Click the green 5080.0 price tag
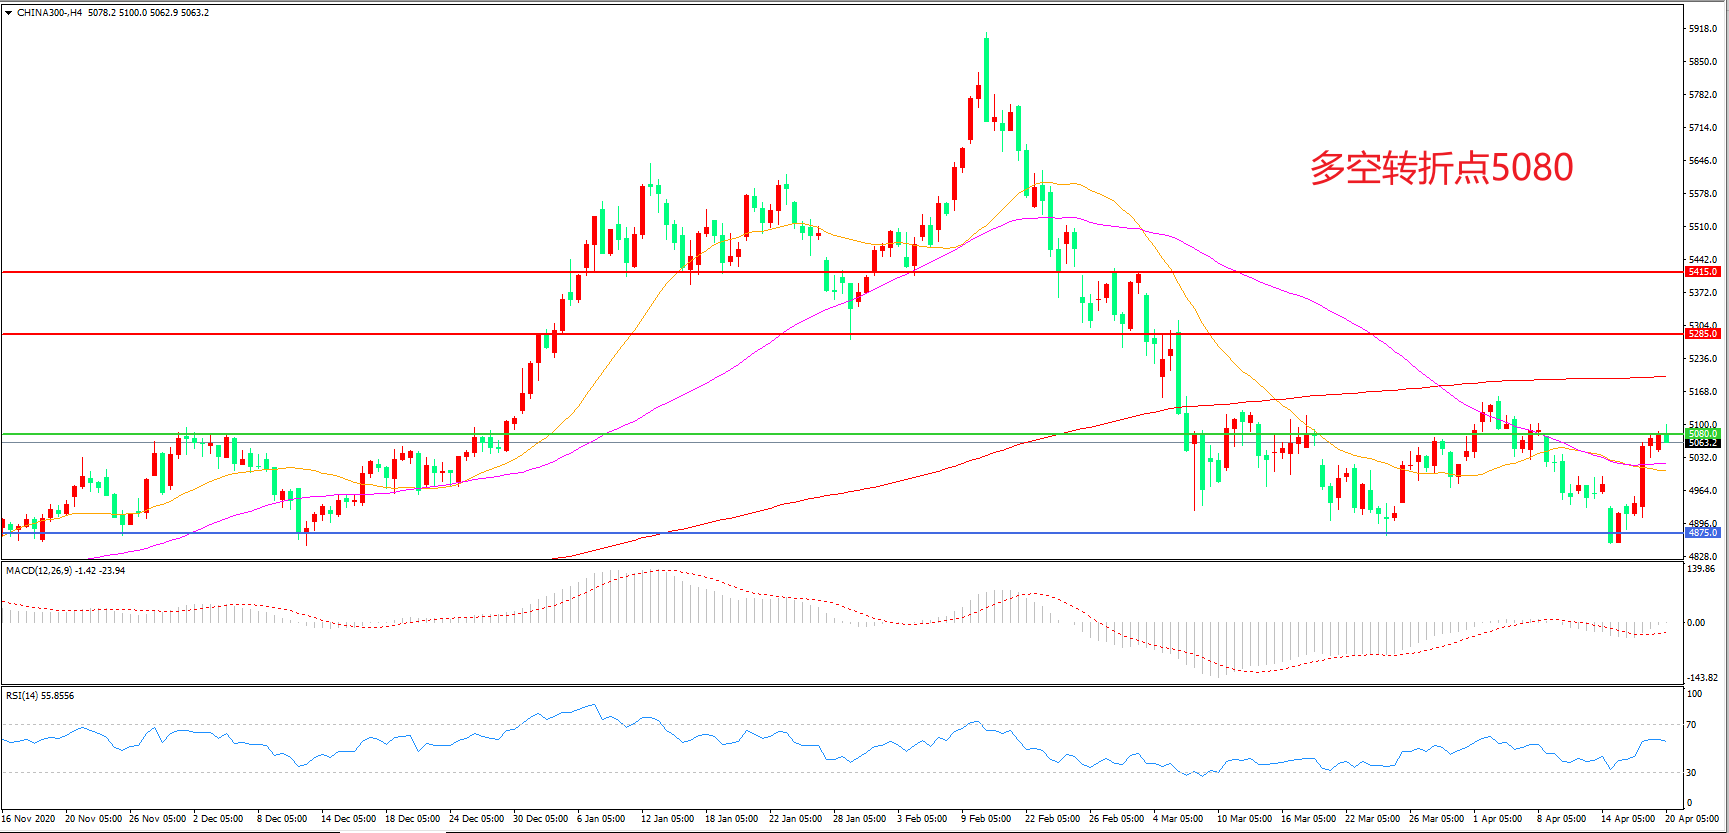Viewport: 1729px width, 833px height. point(1702,434)
